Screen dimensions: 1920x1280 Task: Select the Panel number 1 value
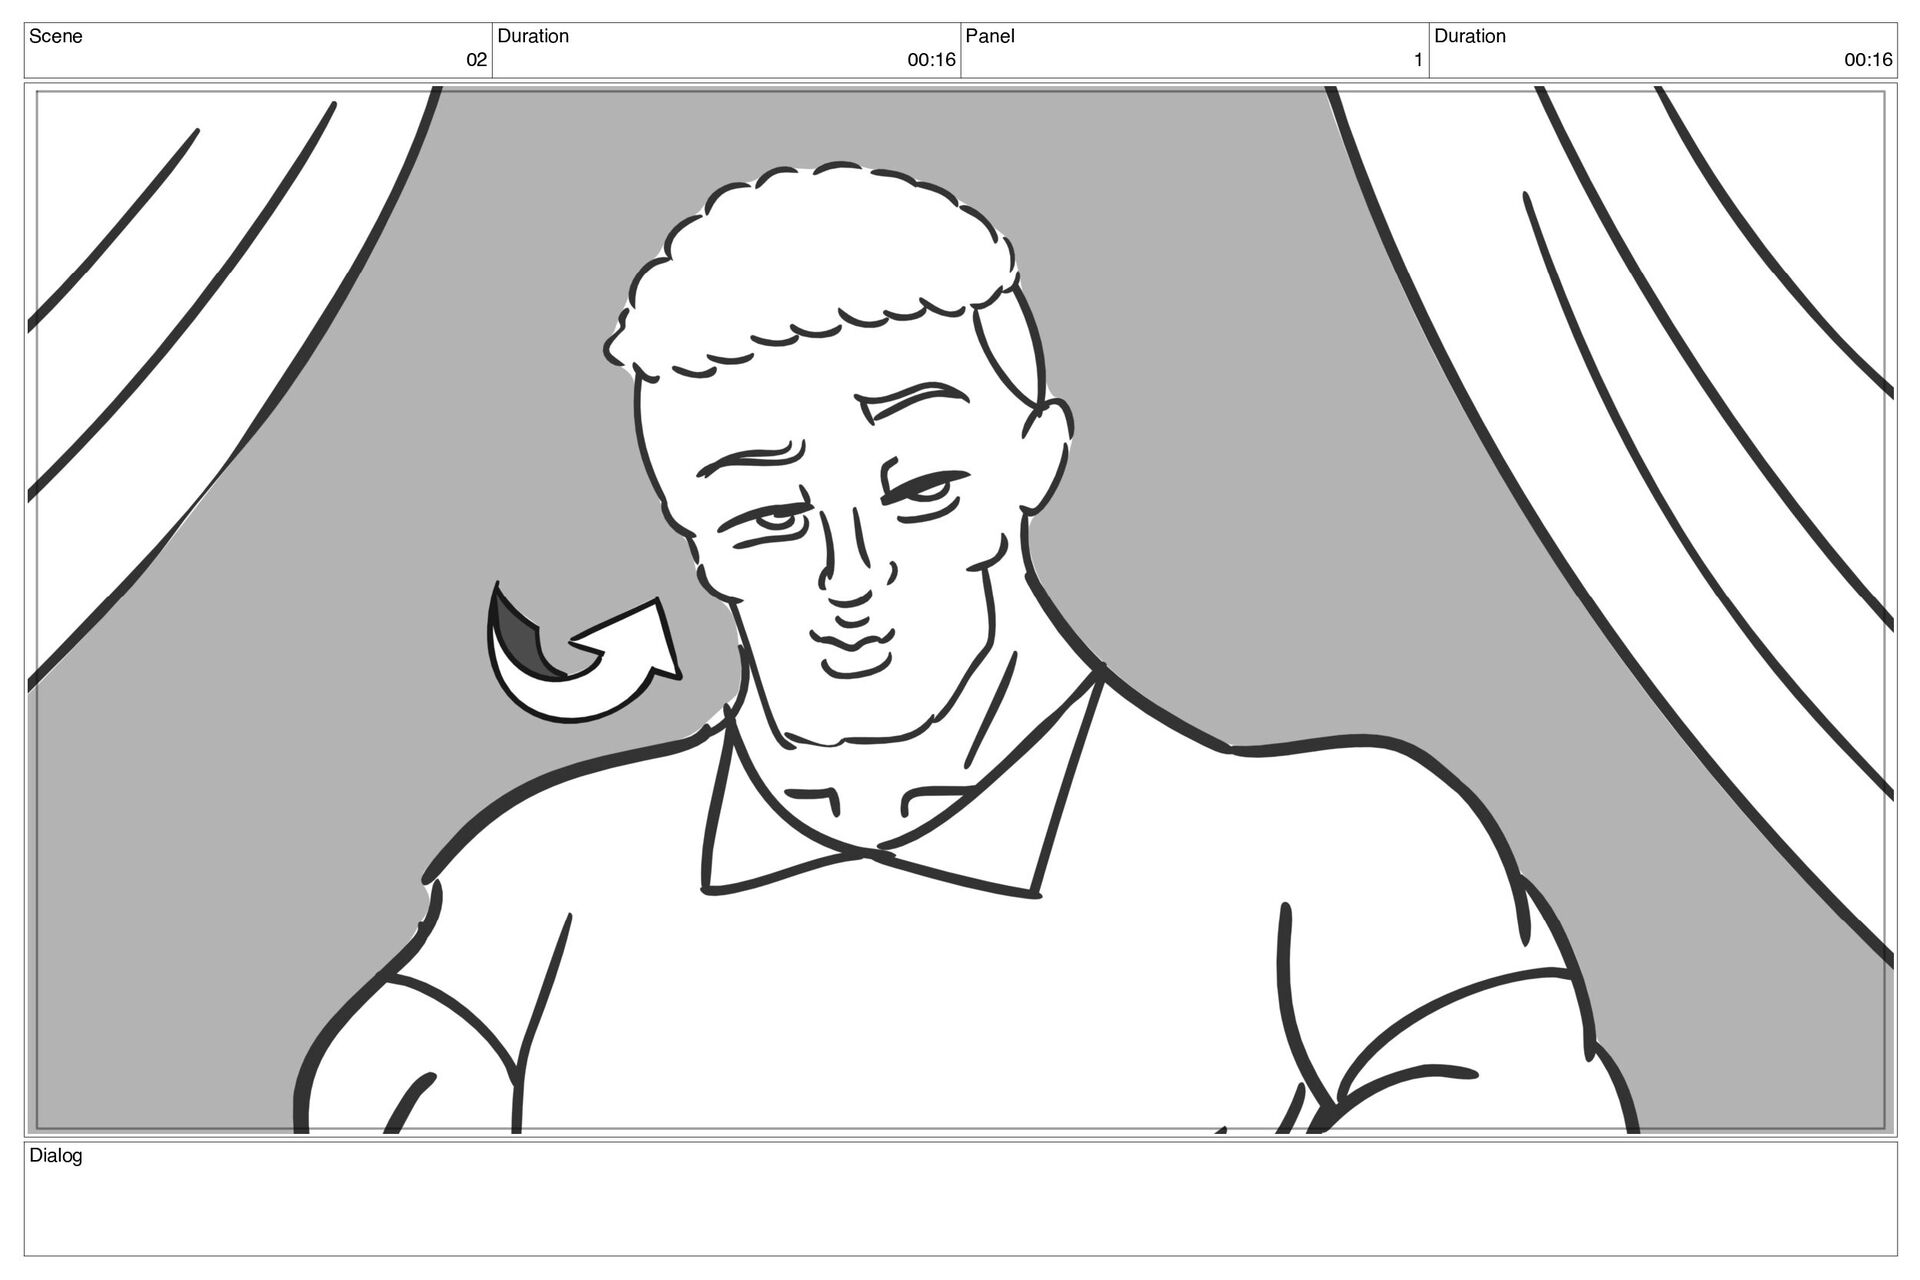coord(1417,60)
